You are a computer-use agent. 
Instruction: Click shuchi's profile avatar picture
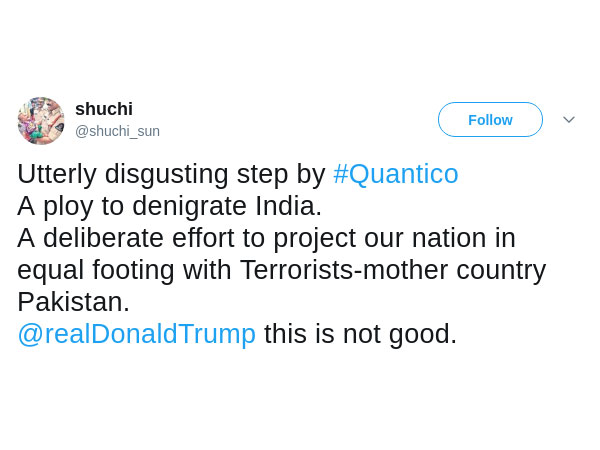41,121
